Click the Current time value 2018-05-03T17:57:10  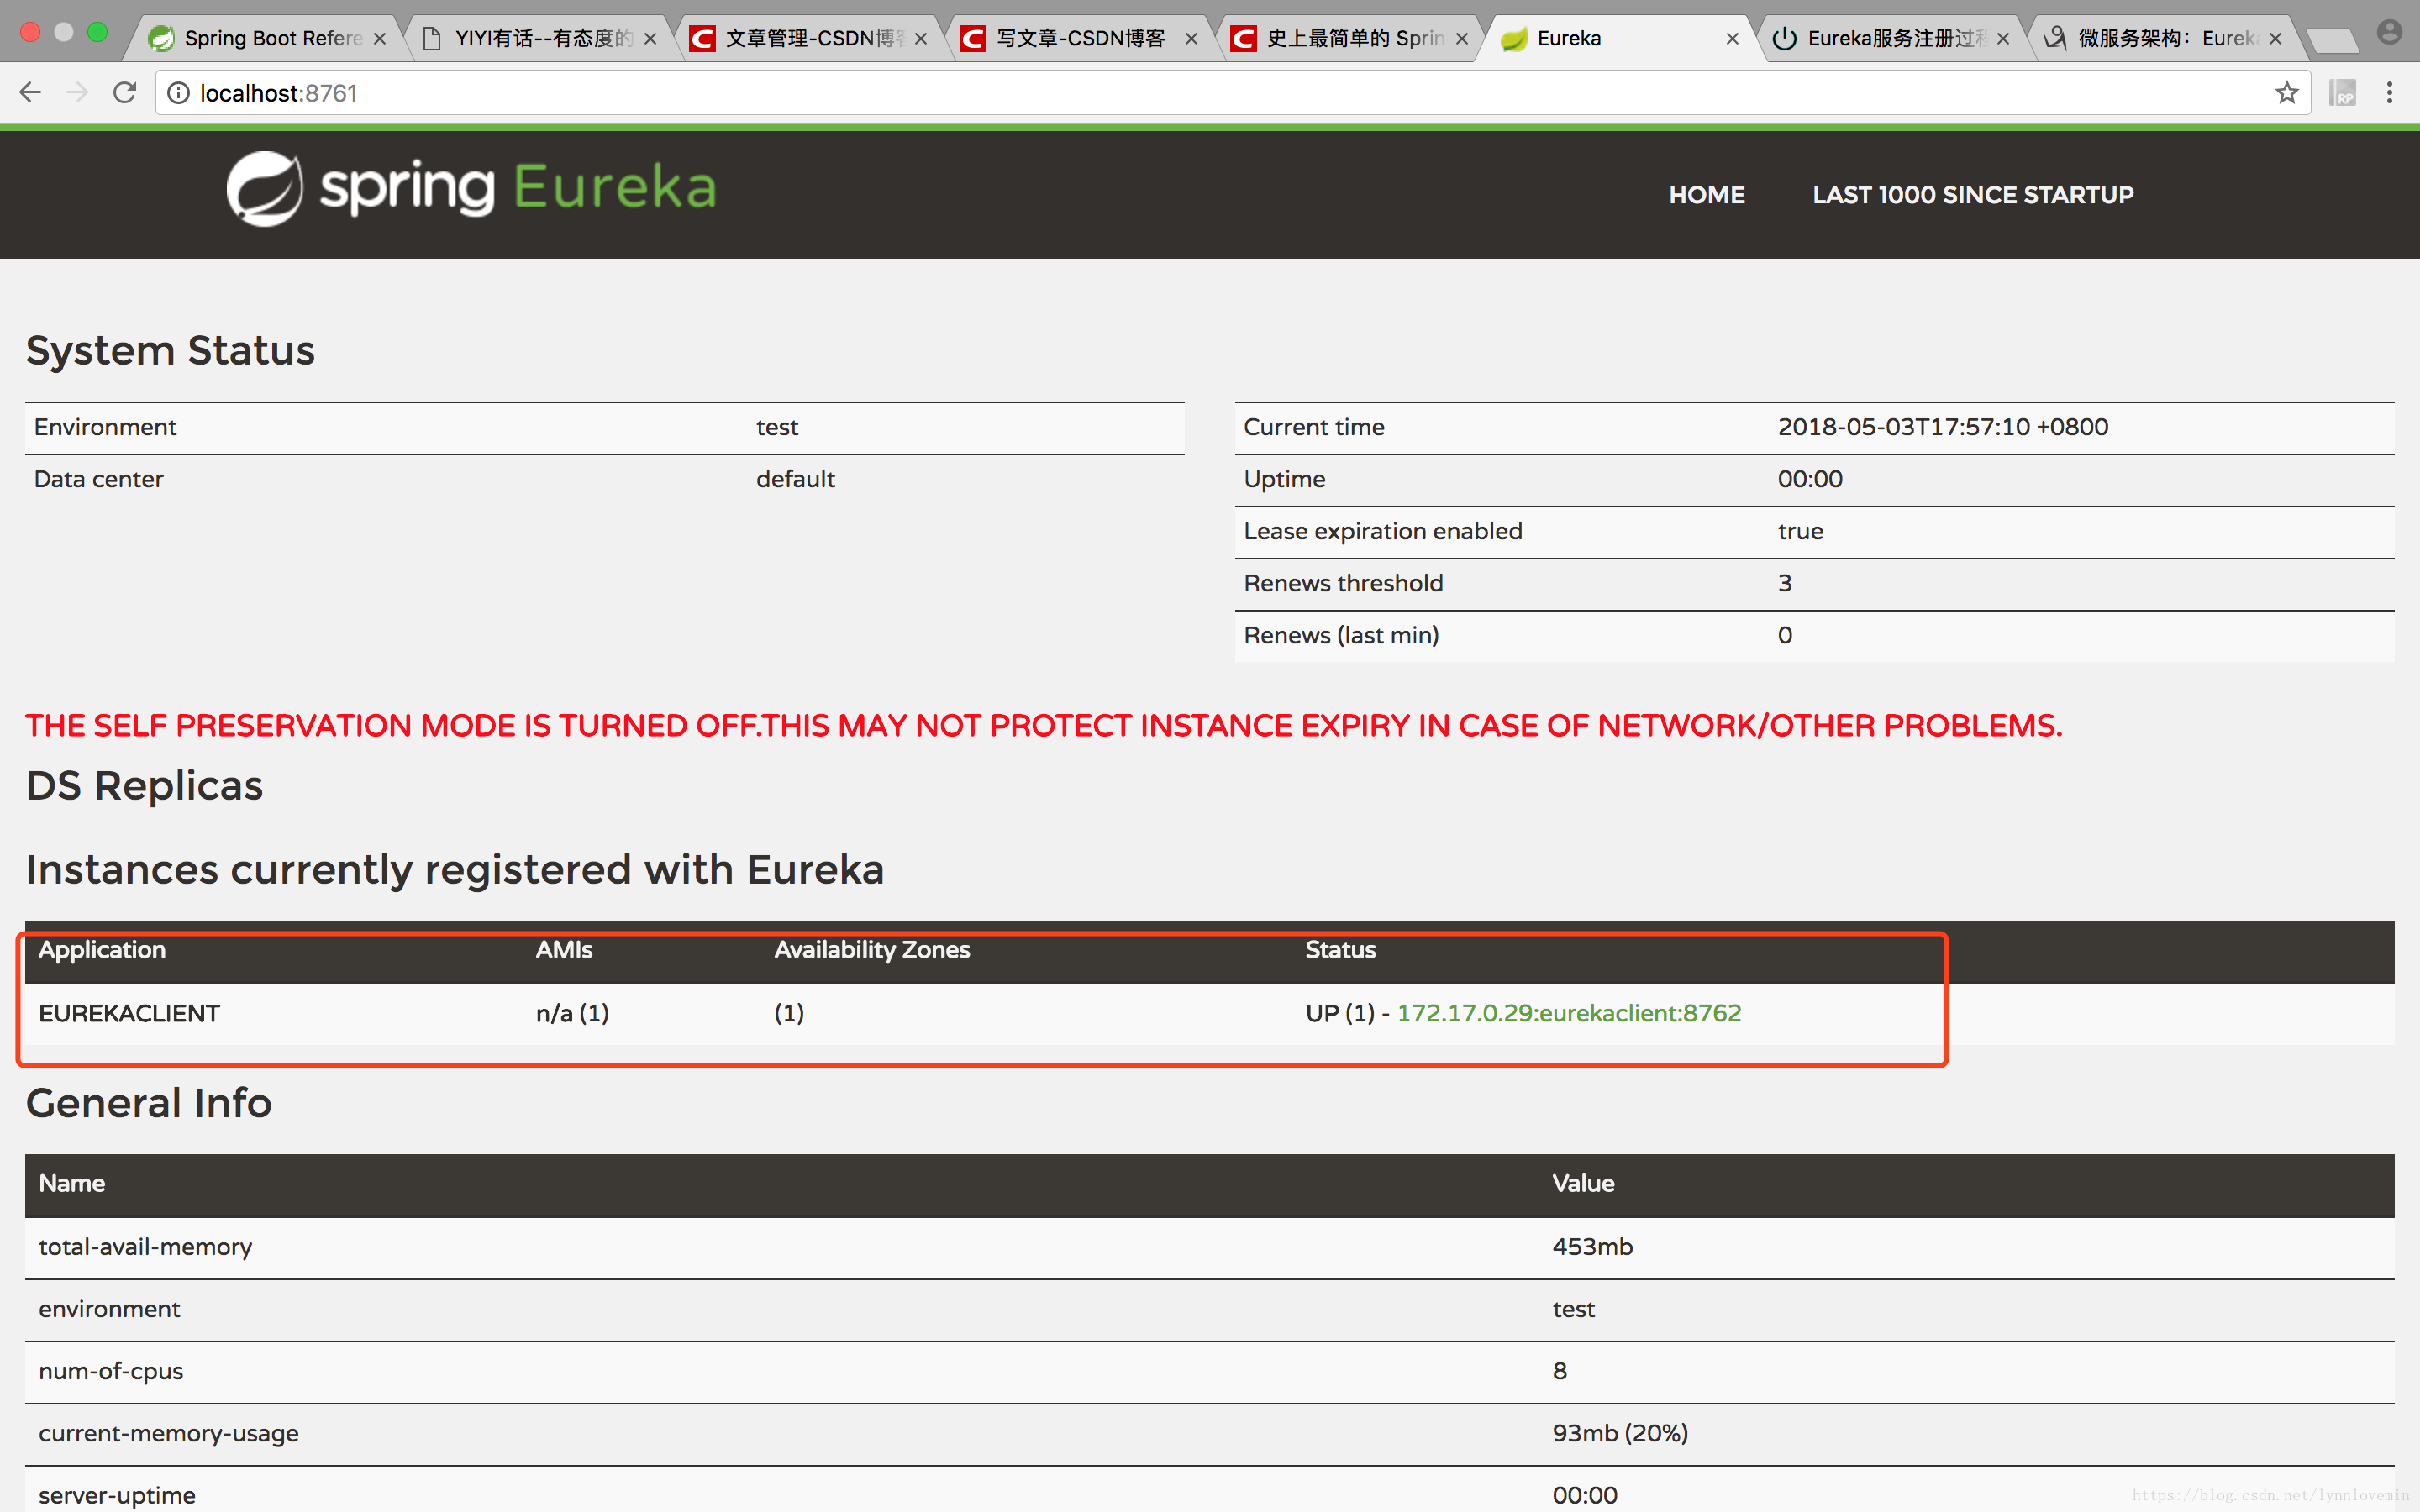[x=1942, y=427]
